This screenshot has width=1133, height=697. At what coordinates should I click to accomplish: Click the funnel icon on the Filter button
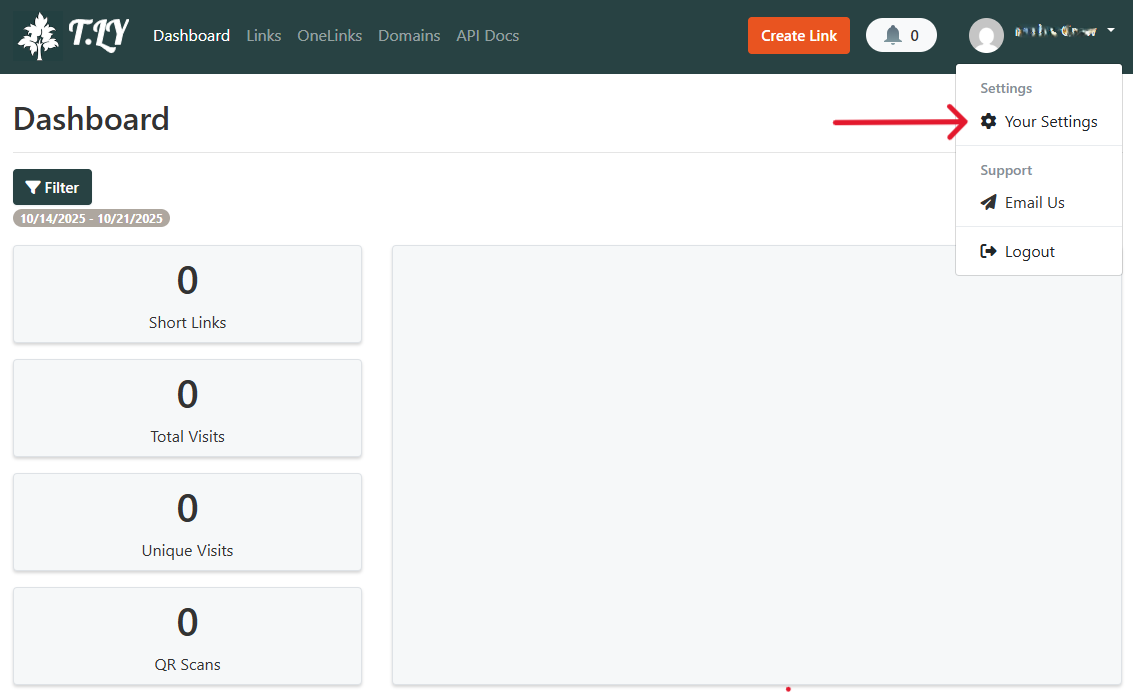[x=34, y=187]
